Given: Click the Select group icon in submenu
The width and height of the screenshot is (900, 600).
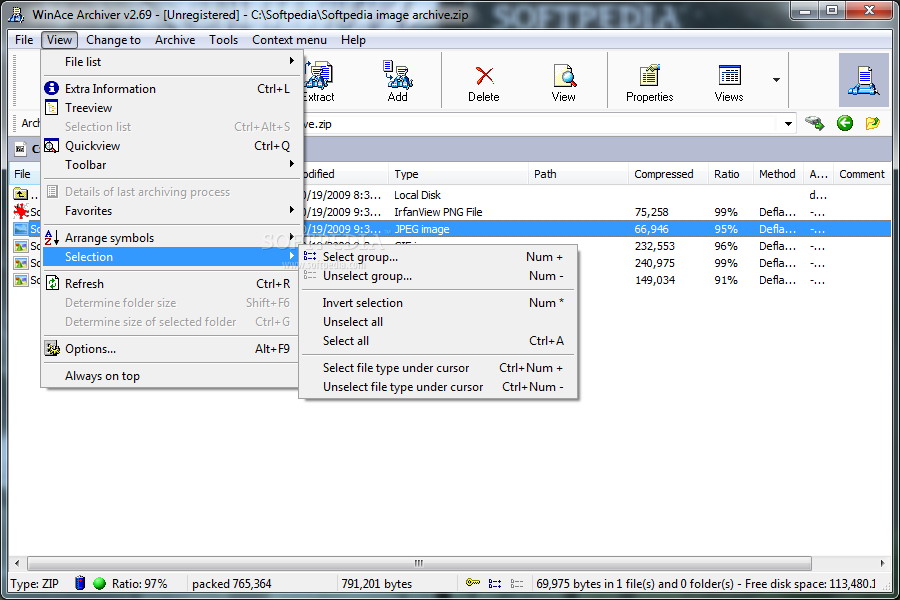Looking at the screenshot, I should tap(310, 256).
